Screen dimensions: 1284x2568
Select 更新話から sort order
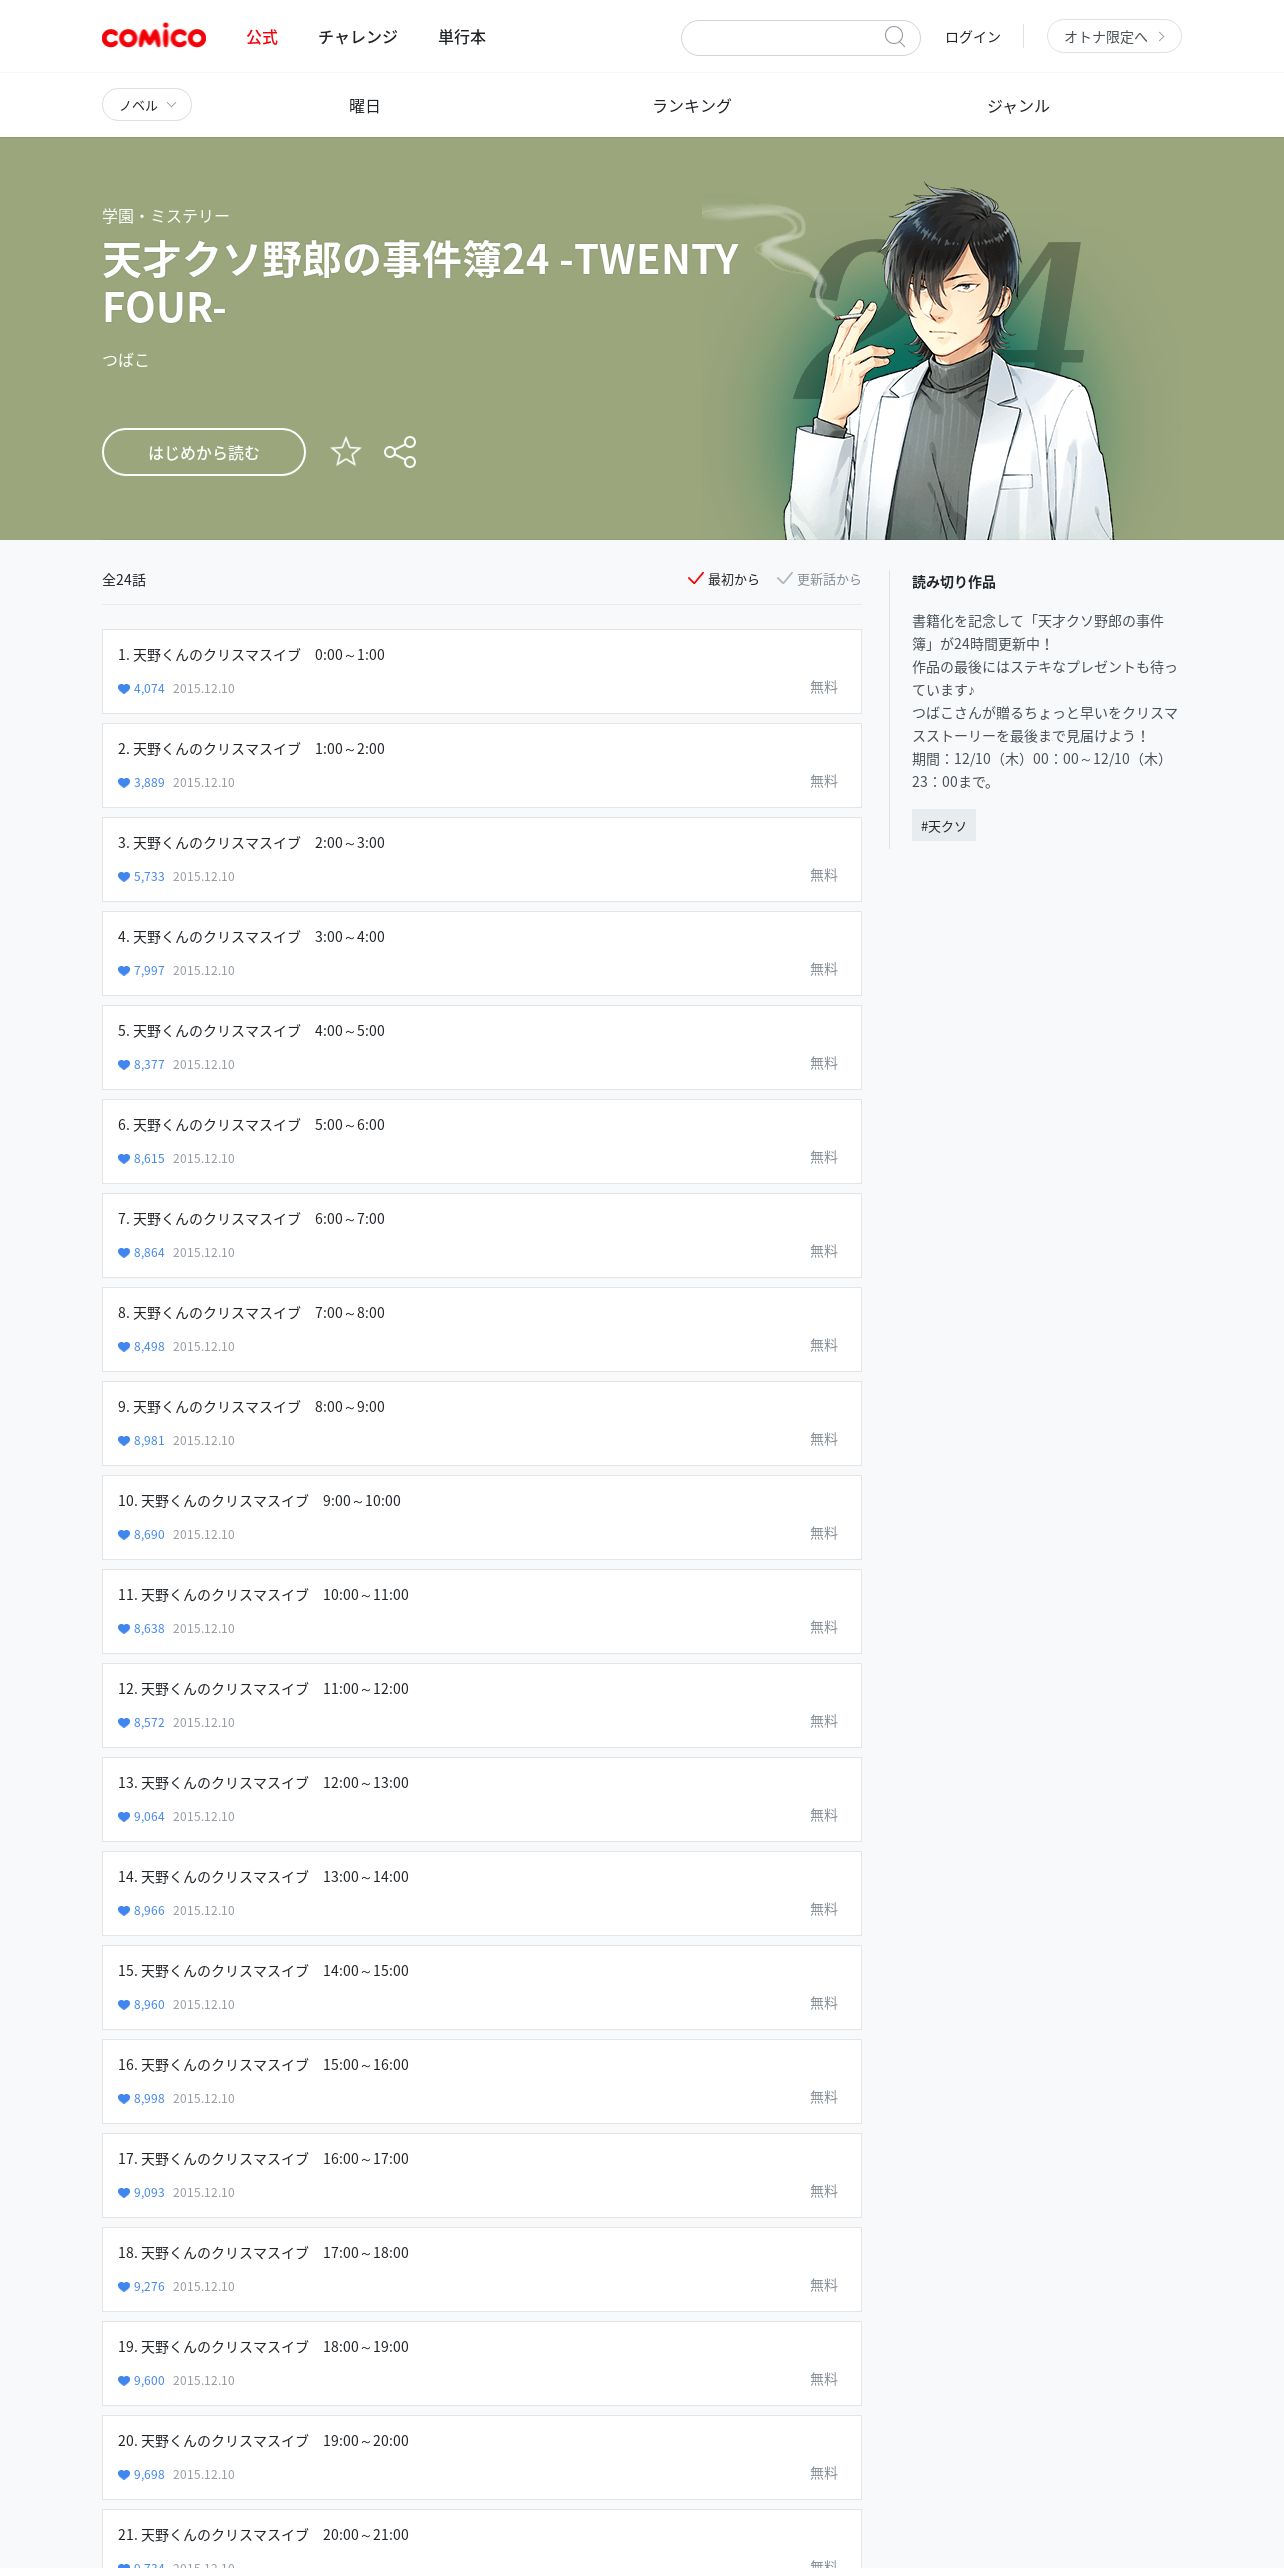(819, 579)
